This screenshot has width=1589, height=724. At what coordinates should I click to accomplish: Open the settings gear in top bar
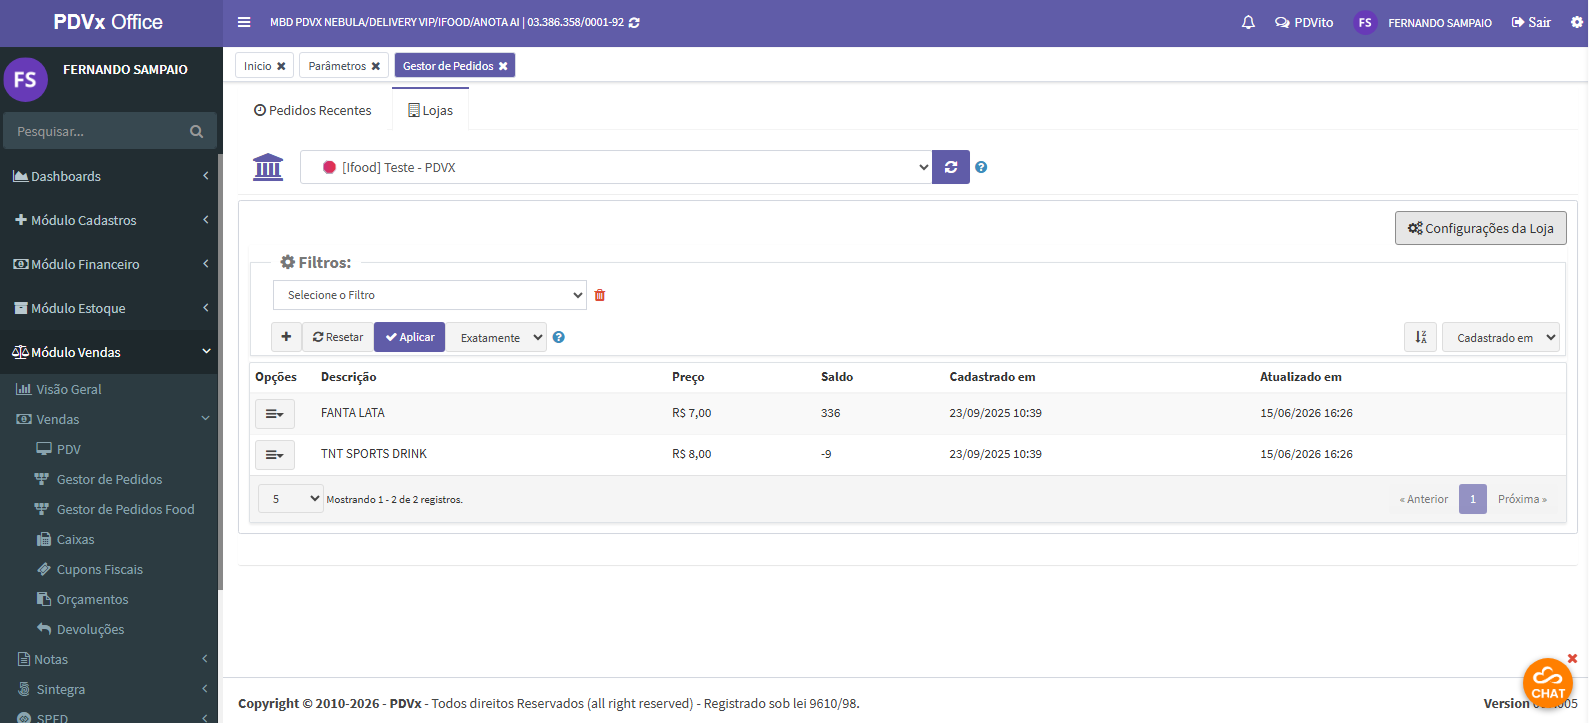[1577, 22]
